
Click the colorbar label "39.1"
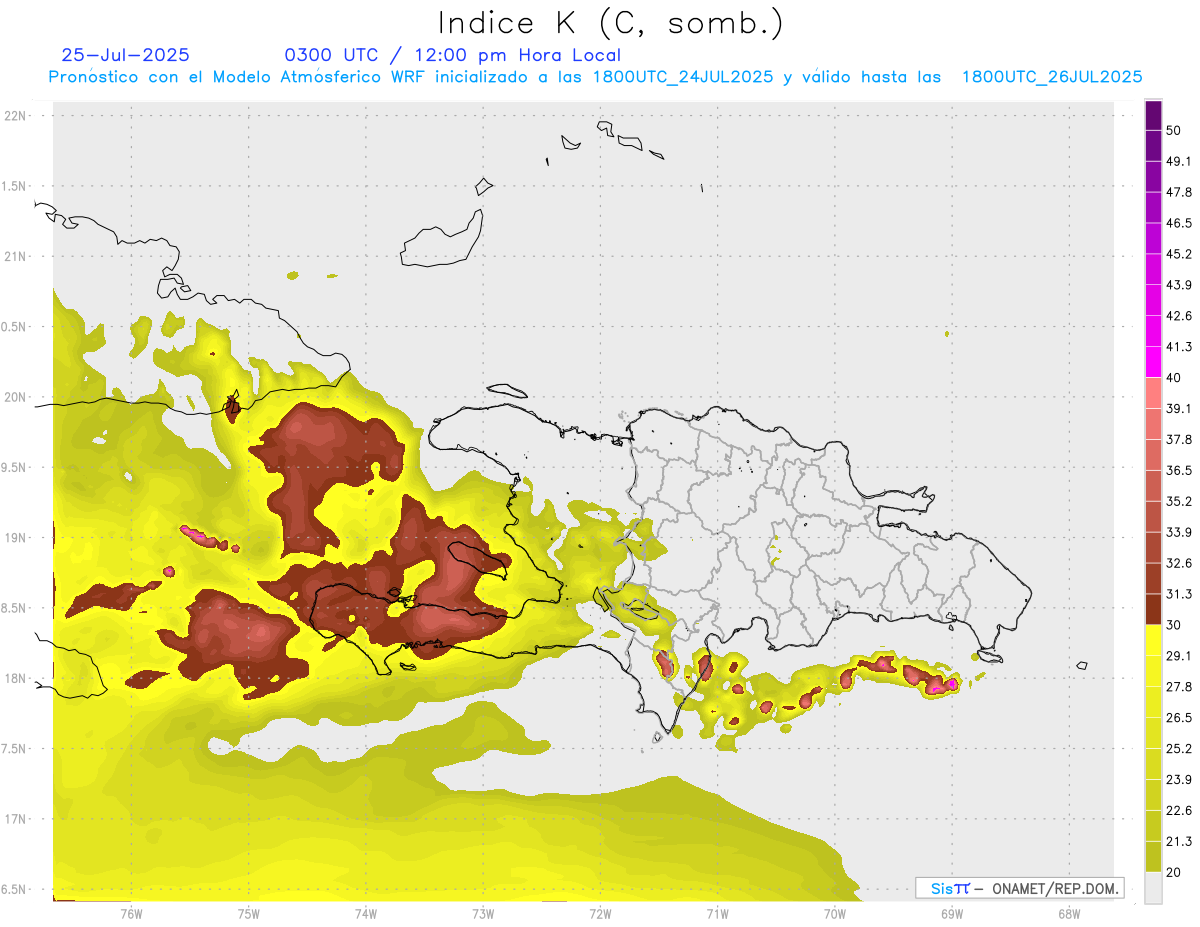point(1178,408)
